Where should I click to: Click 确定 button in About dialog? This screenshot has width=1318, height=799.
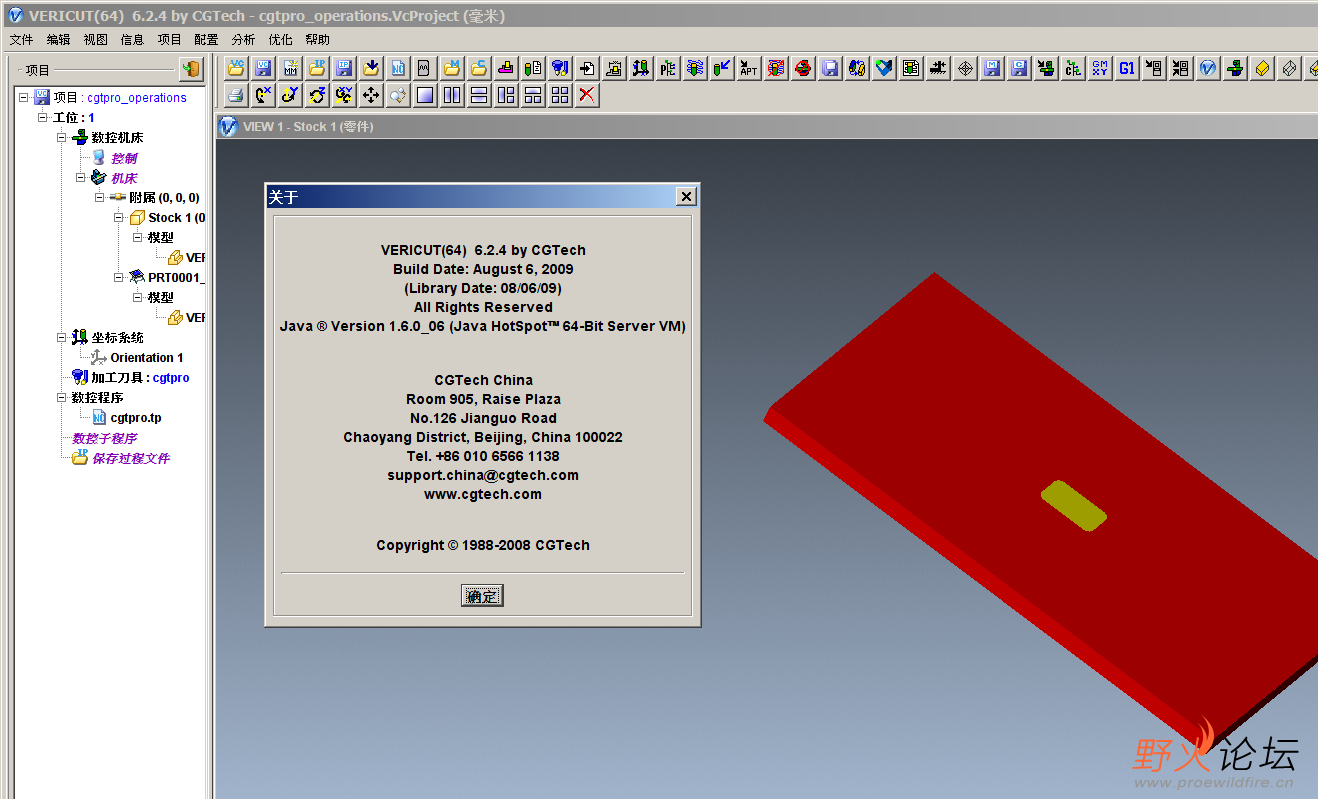click(482, 596)
